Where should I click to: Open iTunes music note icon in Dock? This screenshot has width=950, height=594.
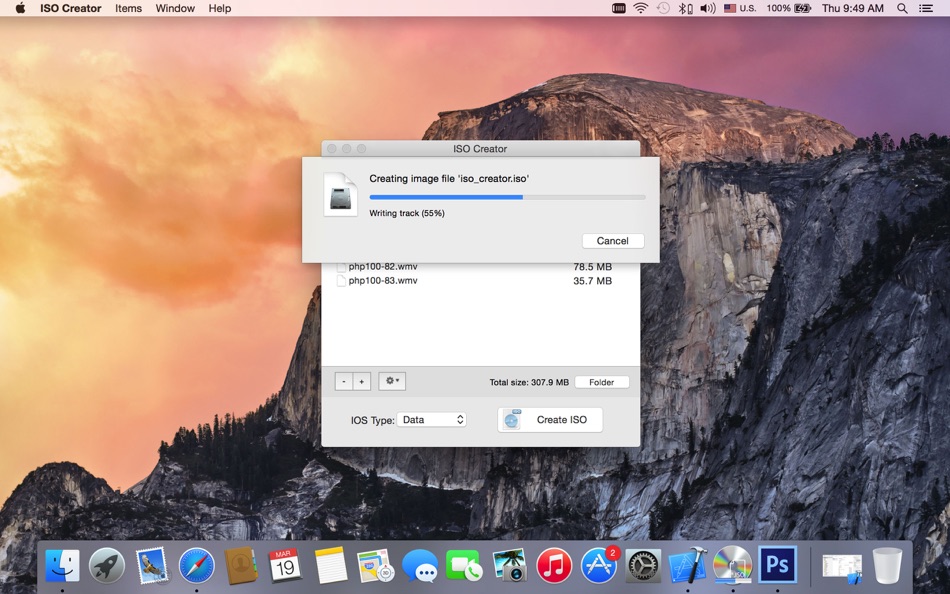pyautogui.click(x=554, y=566)
